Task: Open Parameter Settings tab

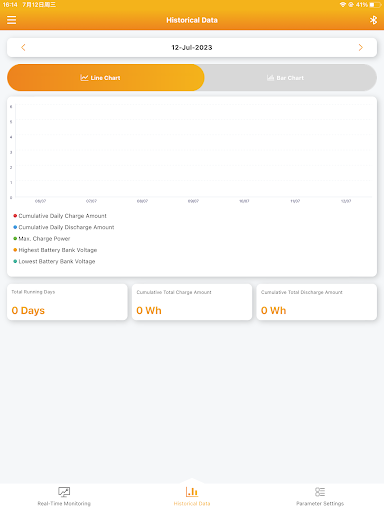Action: 320,496
